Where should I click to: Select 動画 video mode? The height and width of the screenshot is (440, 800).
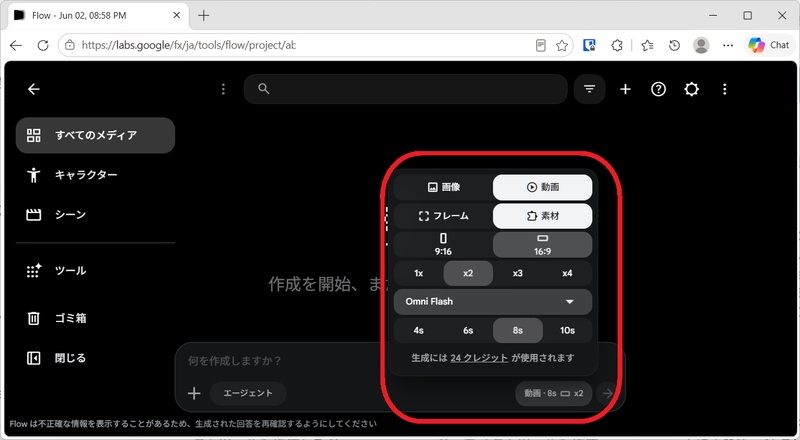[x=542, y=187]
